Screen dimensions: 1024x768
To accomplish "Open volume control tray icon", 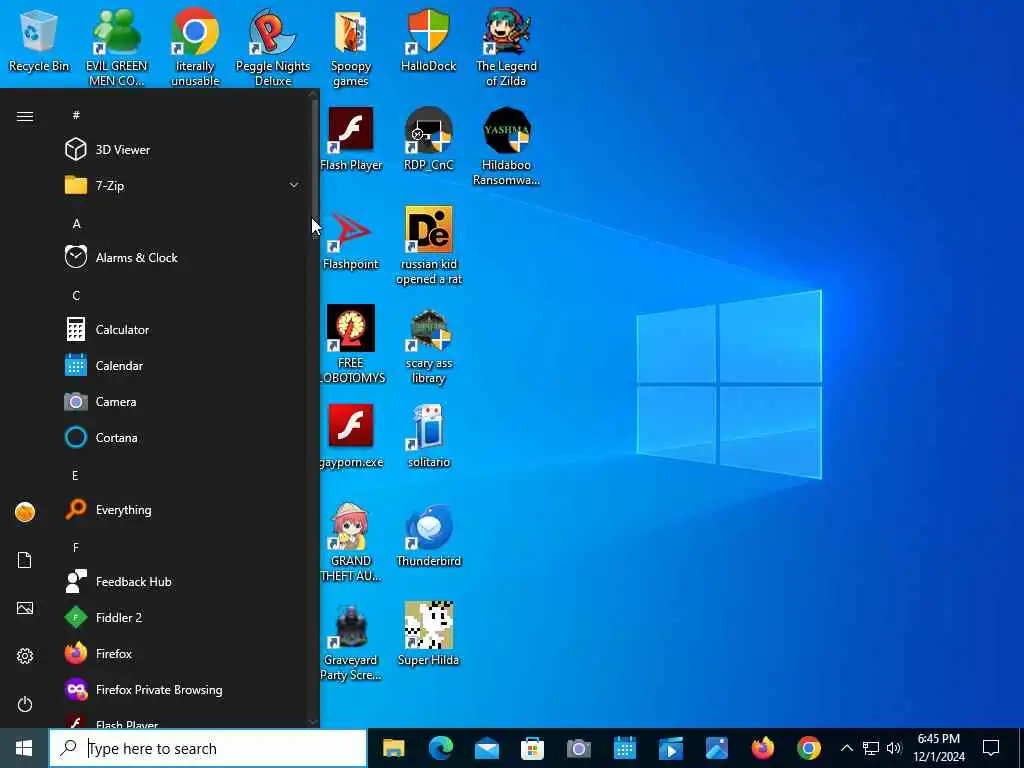I will tap(894, 748).
